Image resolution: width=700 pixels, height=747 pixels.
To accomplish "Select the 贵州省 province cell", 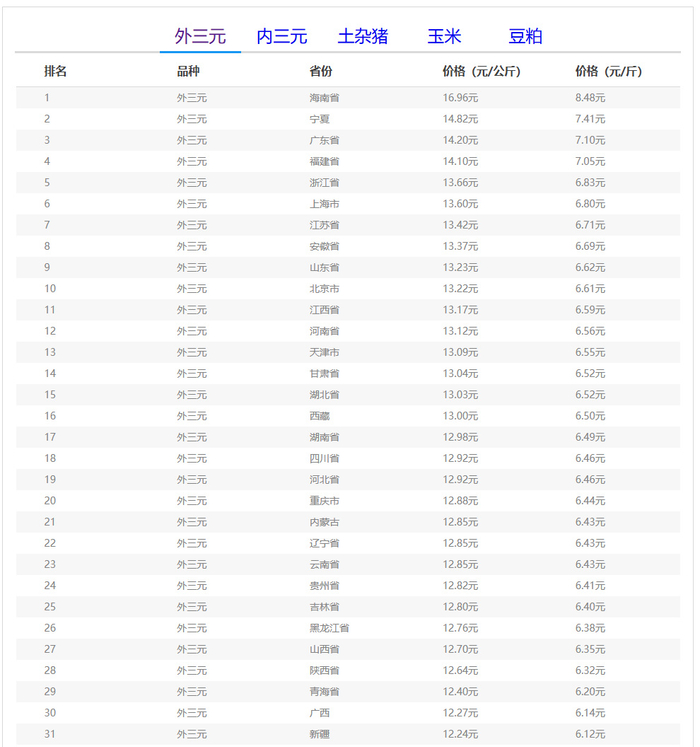I will pos(325,585).
